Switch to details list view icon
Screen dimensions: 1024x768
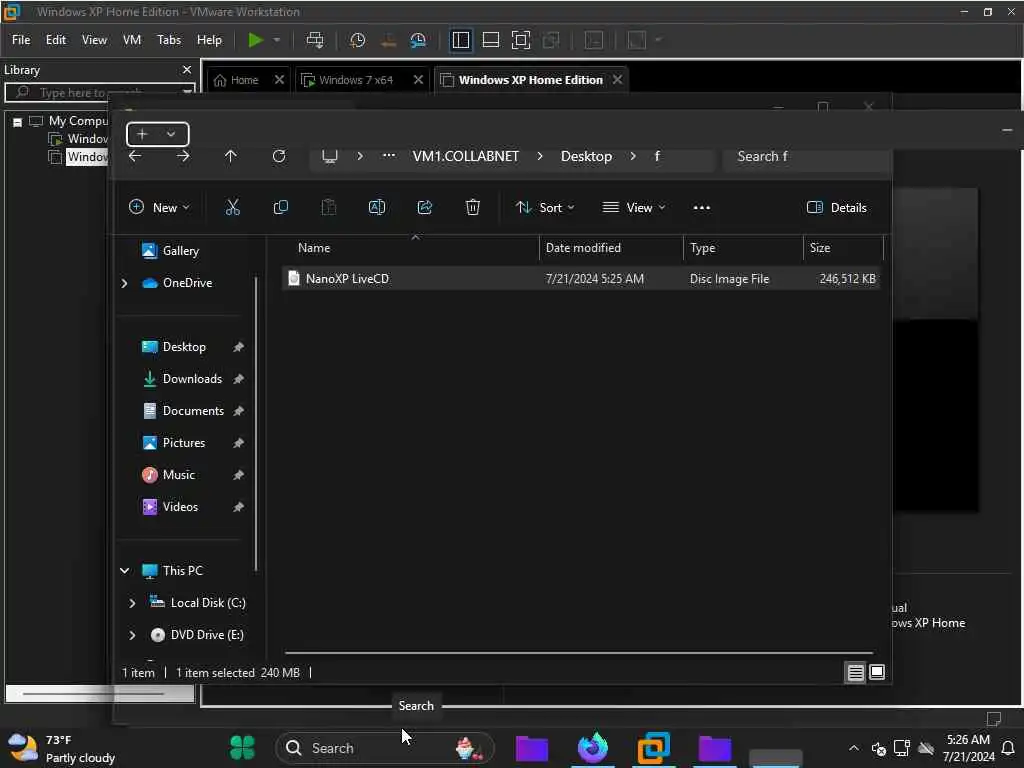click(x=856, y=672)
